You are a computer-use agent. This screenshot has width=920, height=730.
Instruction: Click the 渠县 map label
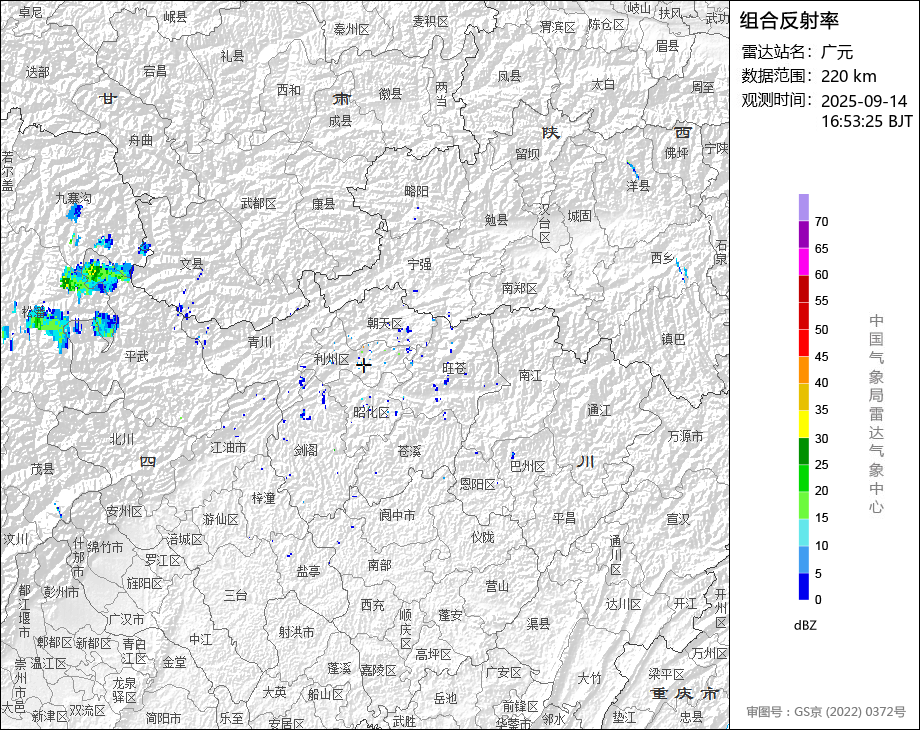[x=538, y=623]
